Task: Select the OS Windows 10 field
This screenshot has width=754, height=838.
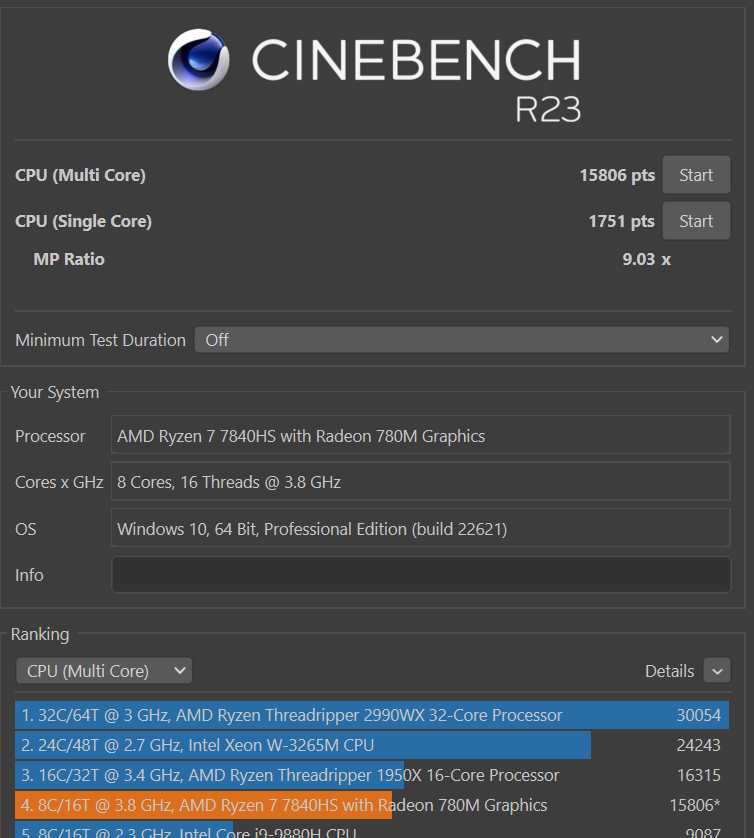Action: click(x=421, y=529)
